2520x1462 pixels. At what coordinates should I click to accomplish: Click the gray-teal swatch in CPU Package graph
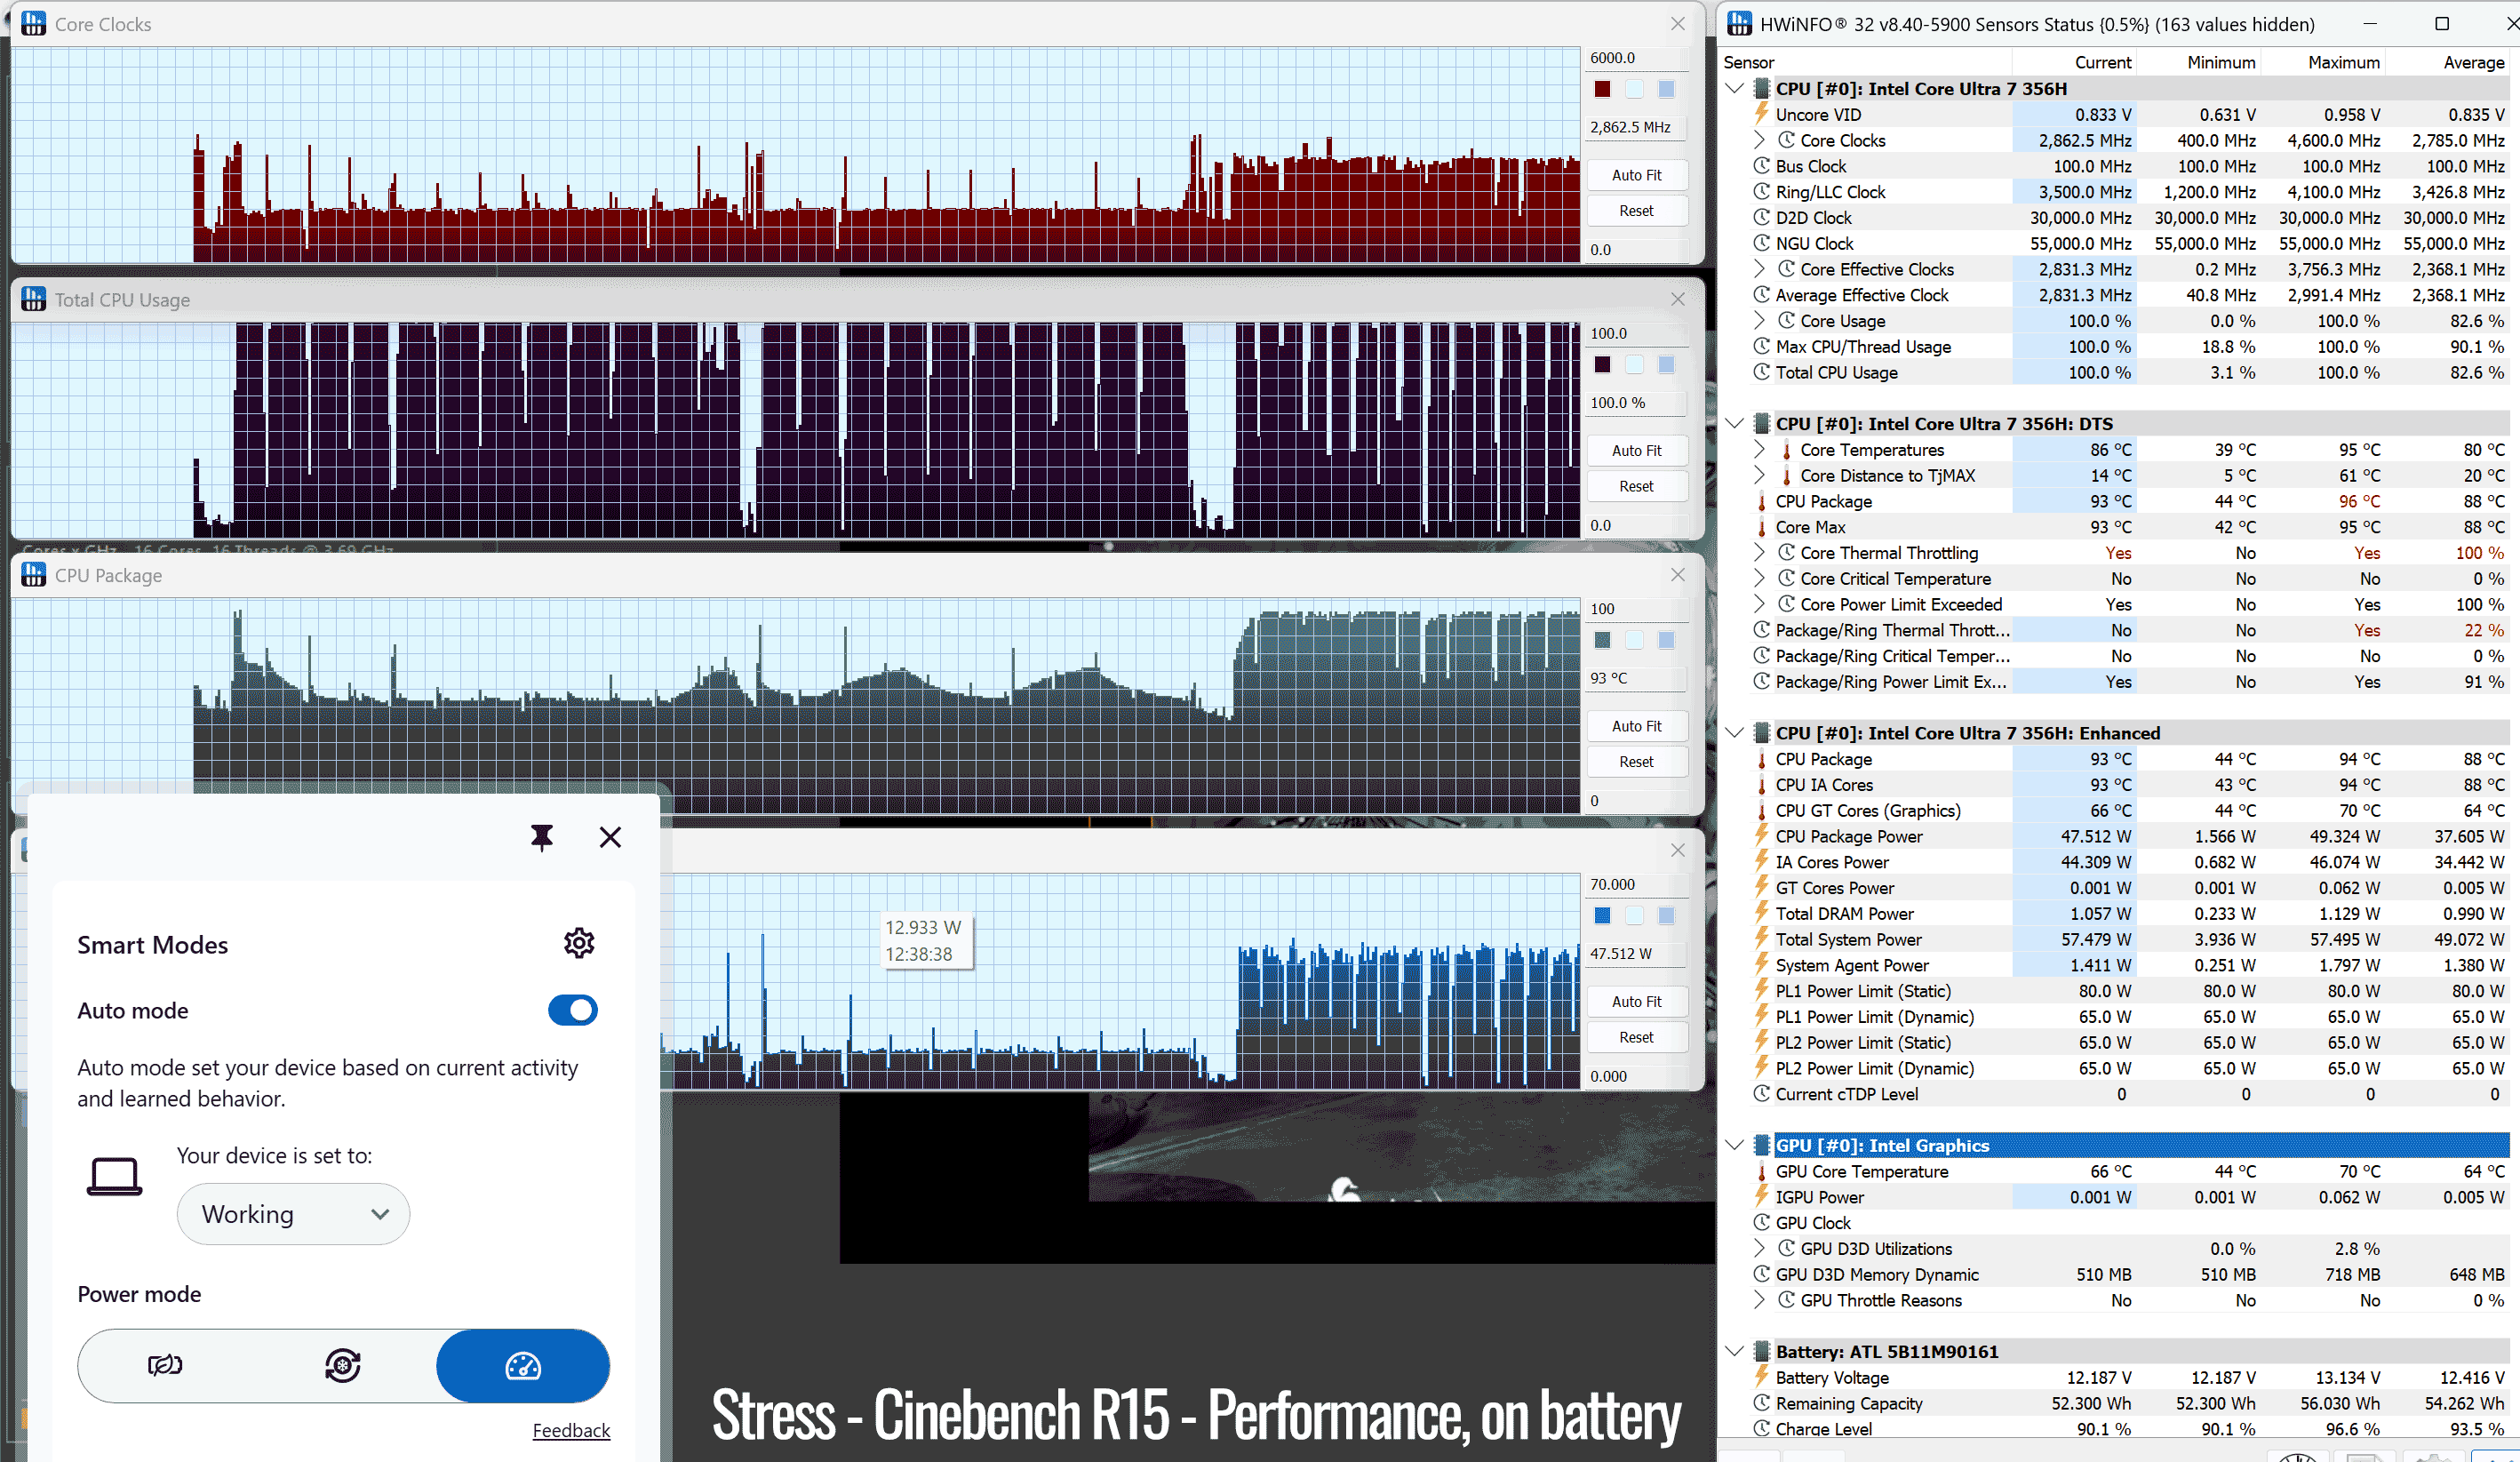[x=1603, y=640]
